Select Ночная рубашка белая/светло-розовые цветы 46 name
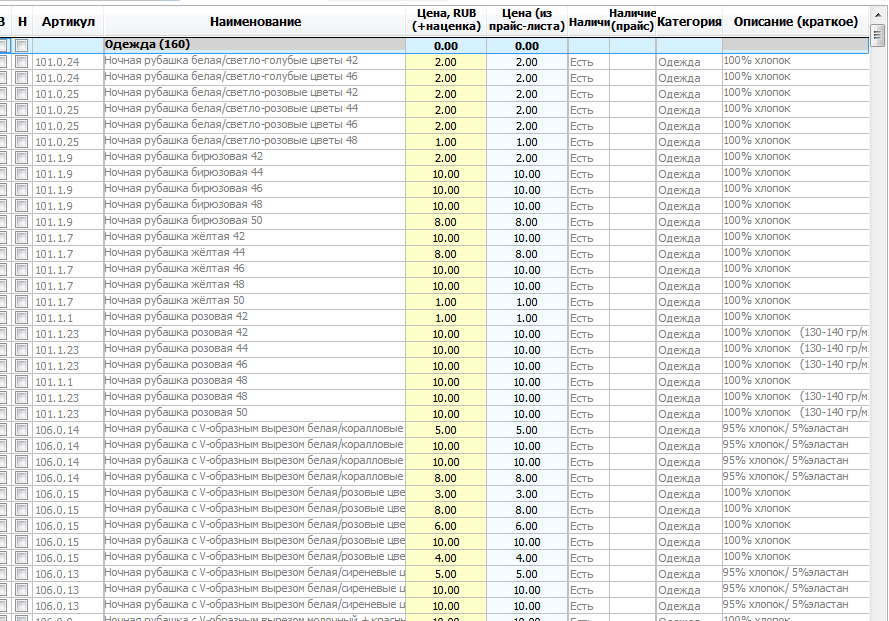The image size is (889, 621). [x=231, y=124]
